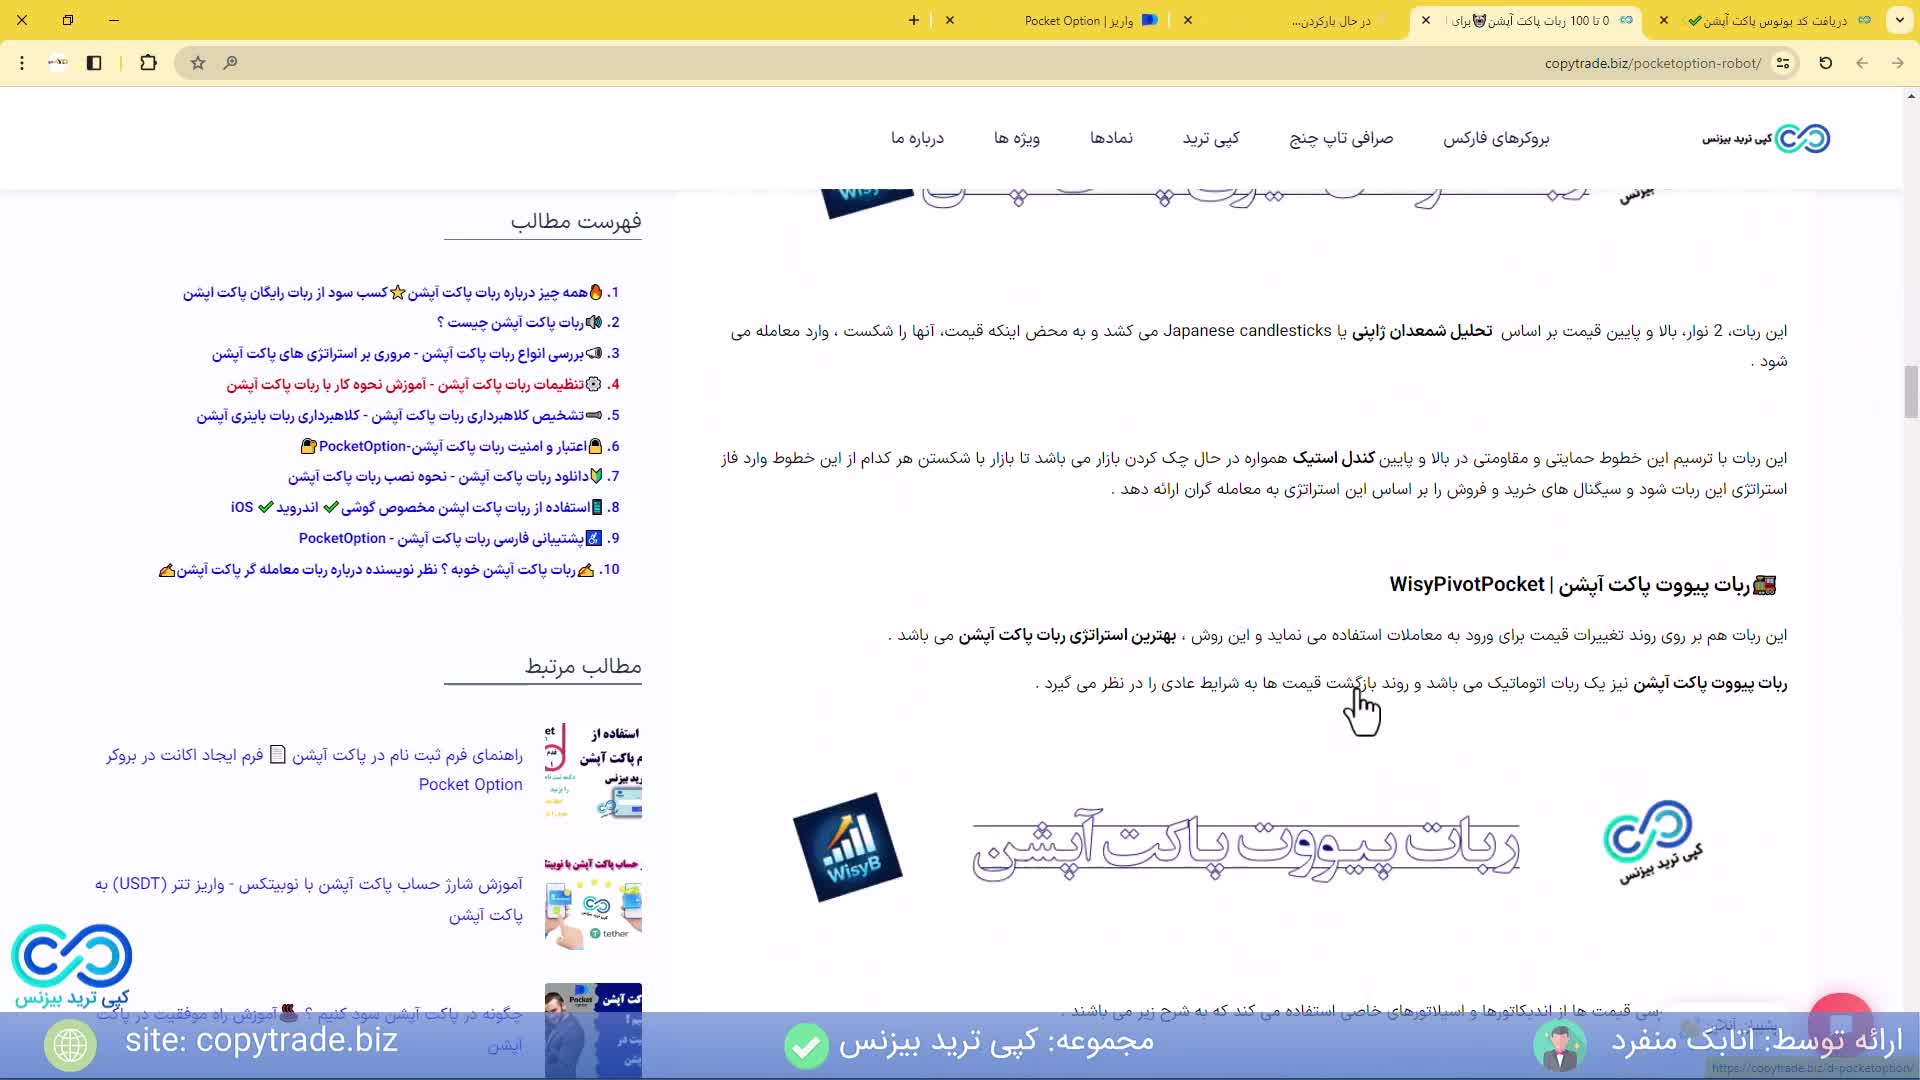Open the browser three-dot menu

click(21, 63)
